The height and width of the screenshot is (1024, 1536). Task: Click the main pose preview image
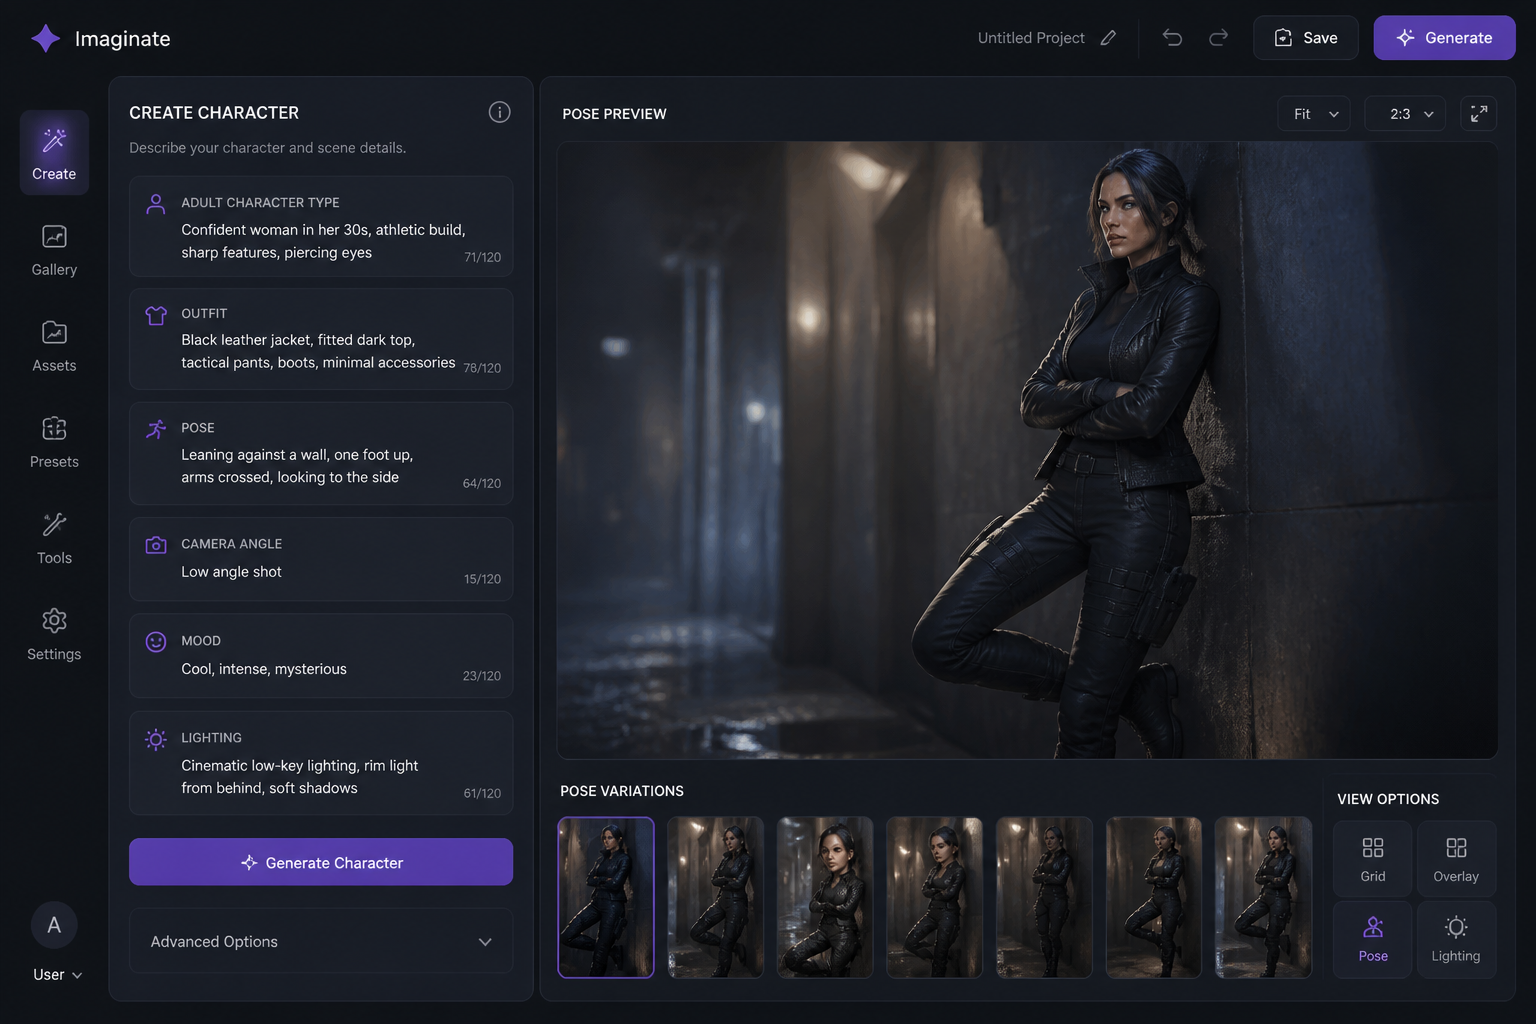coord(1027,450)
